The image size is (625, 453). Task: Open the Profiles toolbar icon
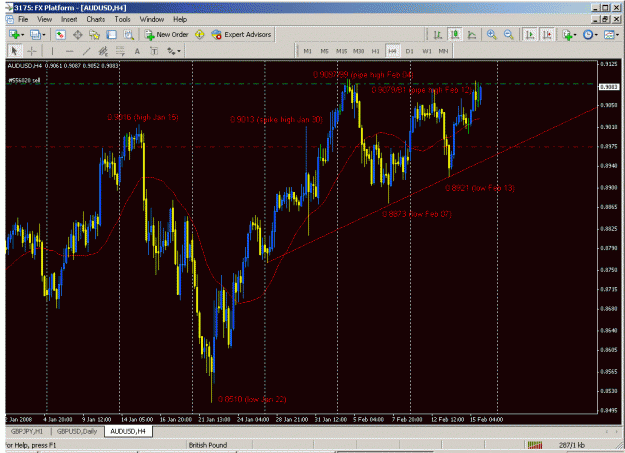(x=35, y=35)
